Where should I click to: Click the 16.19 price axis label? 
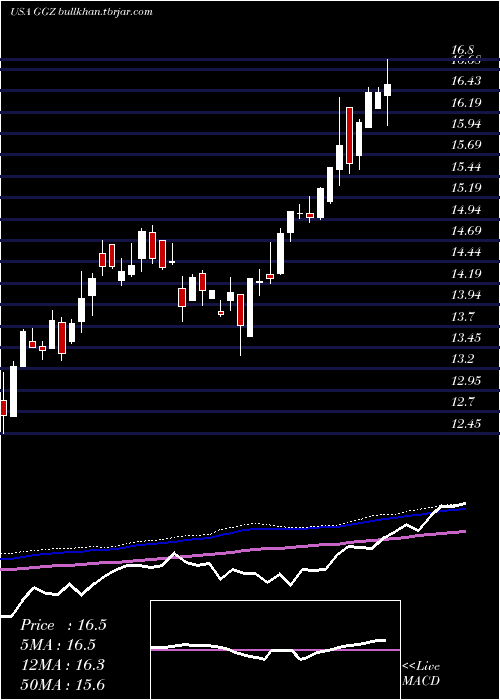466,103
